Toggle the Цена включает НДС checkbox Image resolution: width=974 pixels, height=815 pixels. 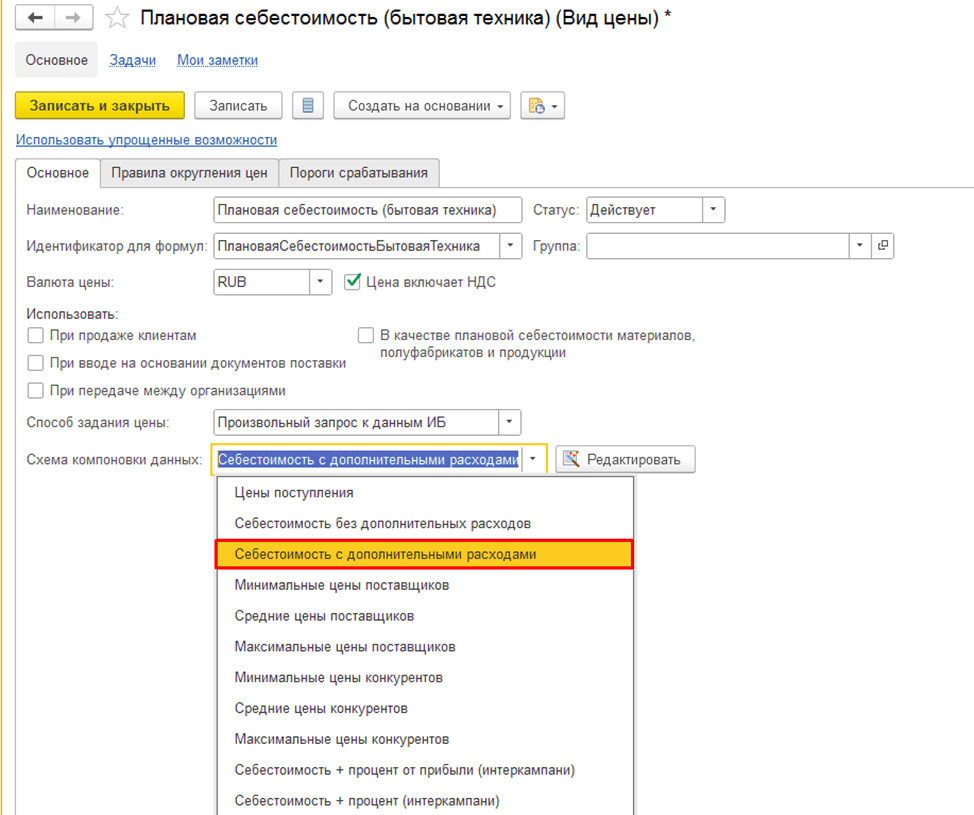coord(352,282)
